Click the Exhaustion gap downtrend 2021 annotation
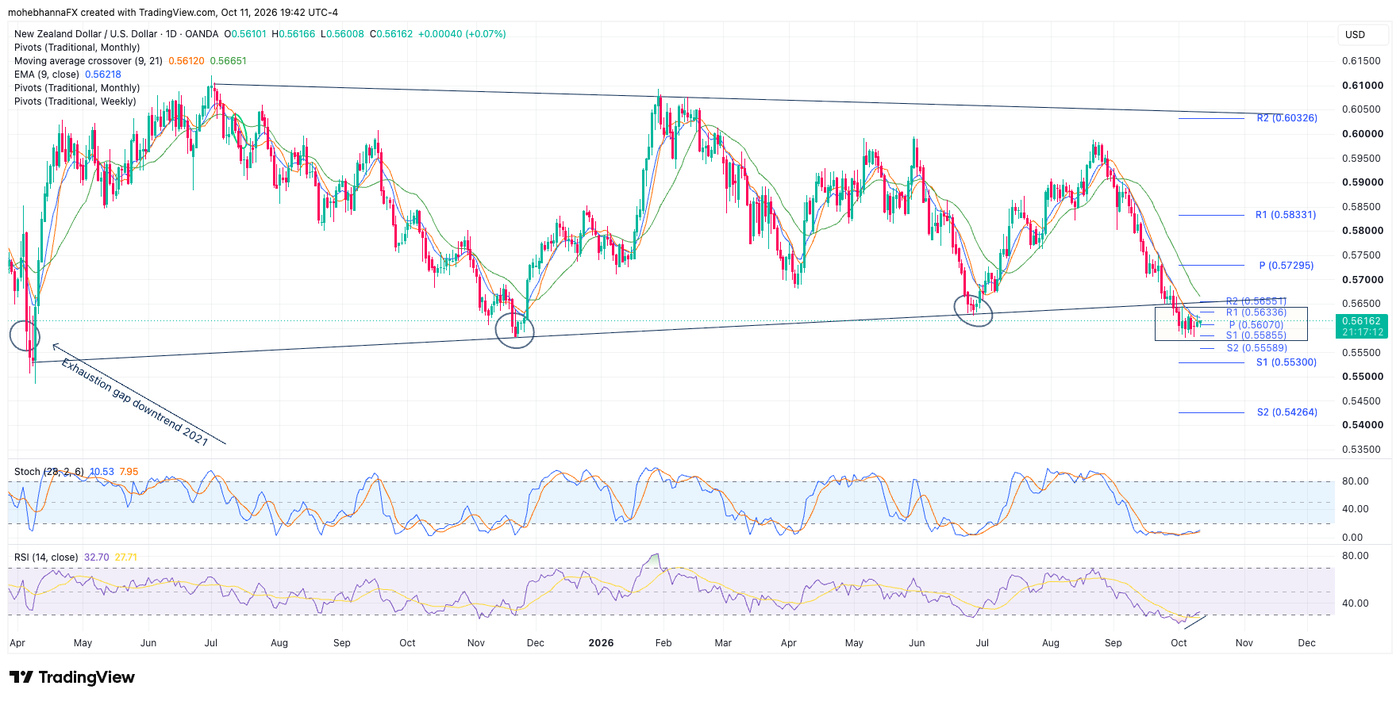This screenshot has width=1400, height=701. pyautogui.click(x=135, y=401)
